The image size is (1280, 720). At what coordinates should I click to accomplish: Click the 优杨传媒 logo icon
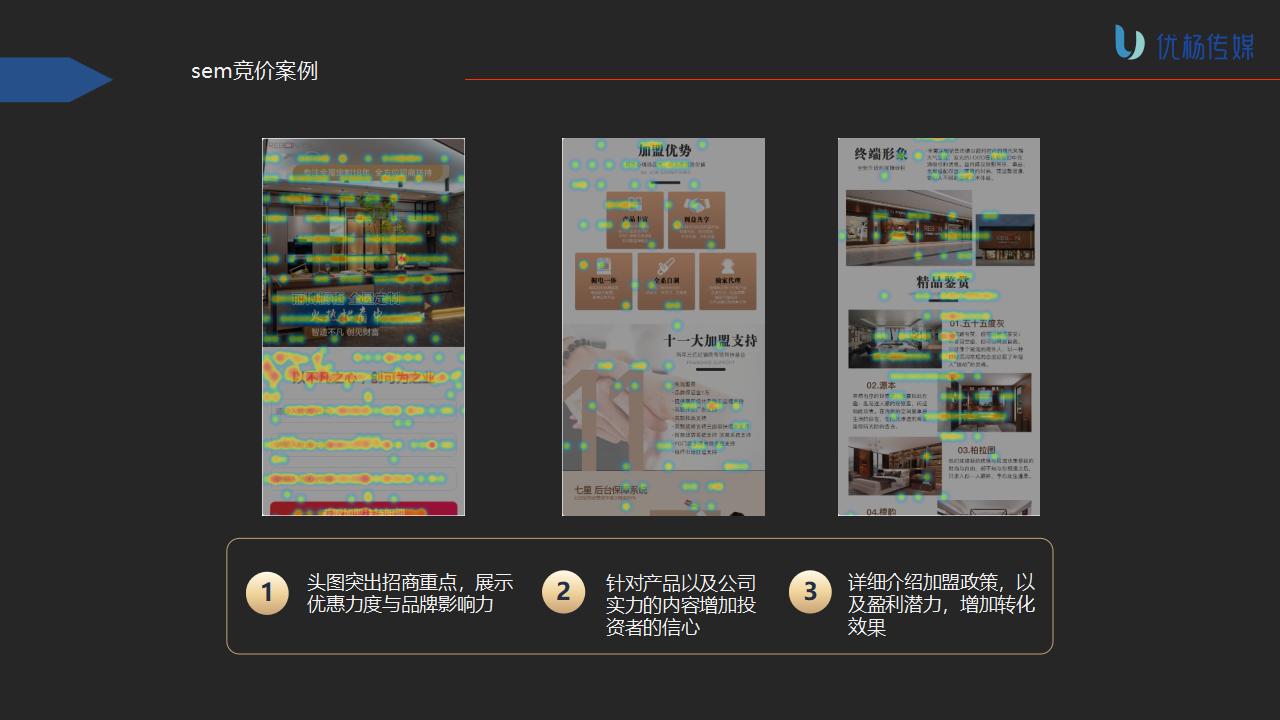1130,43
